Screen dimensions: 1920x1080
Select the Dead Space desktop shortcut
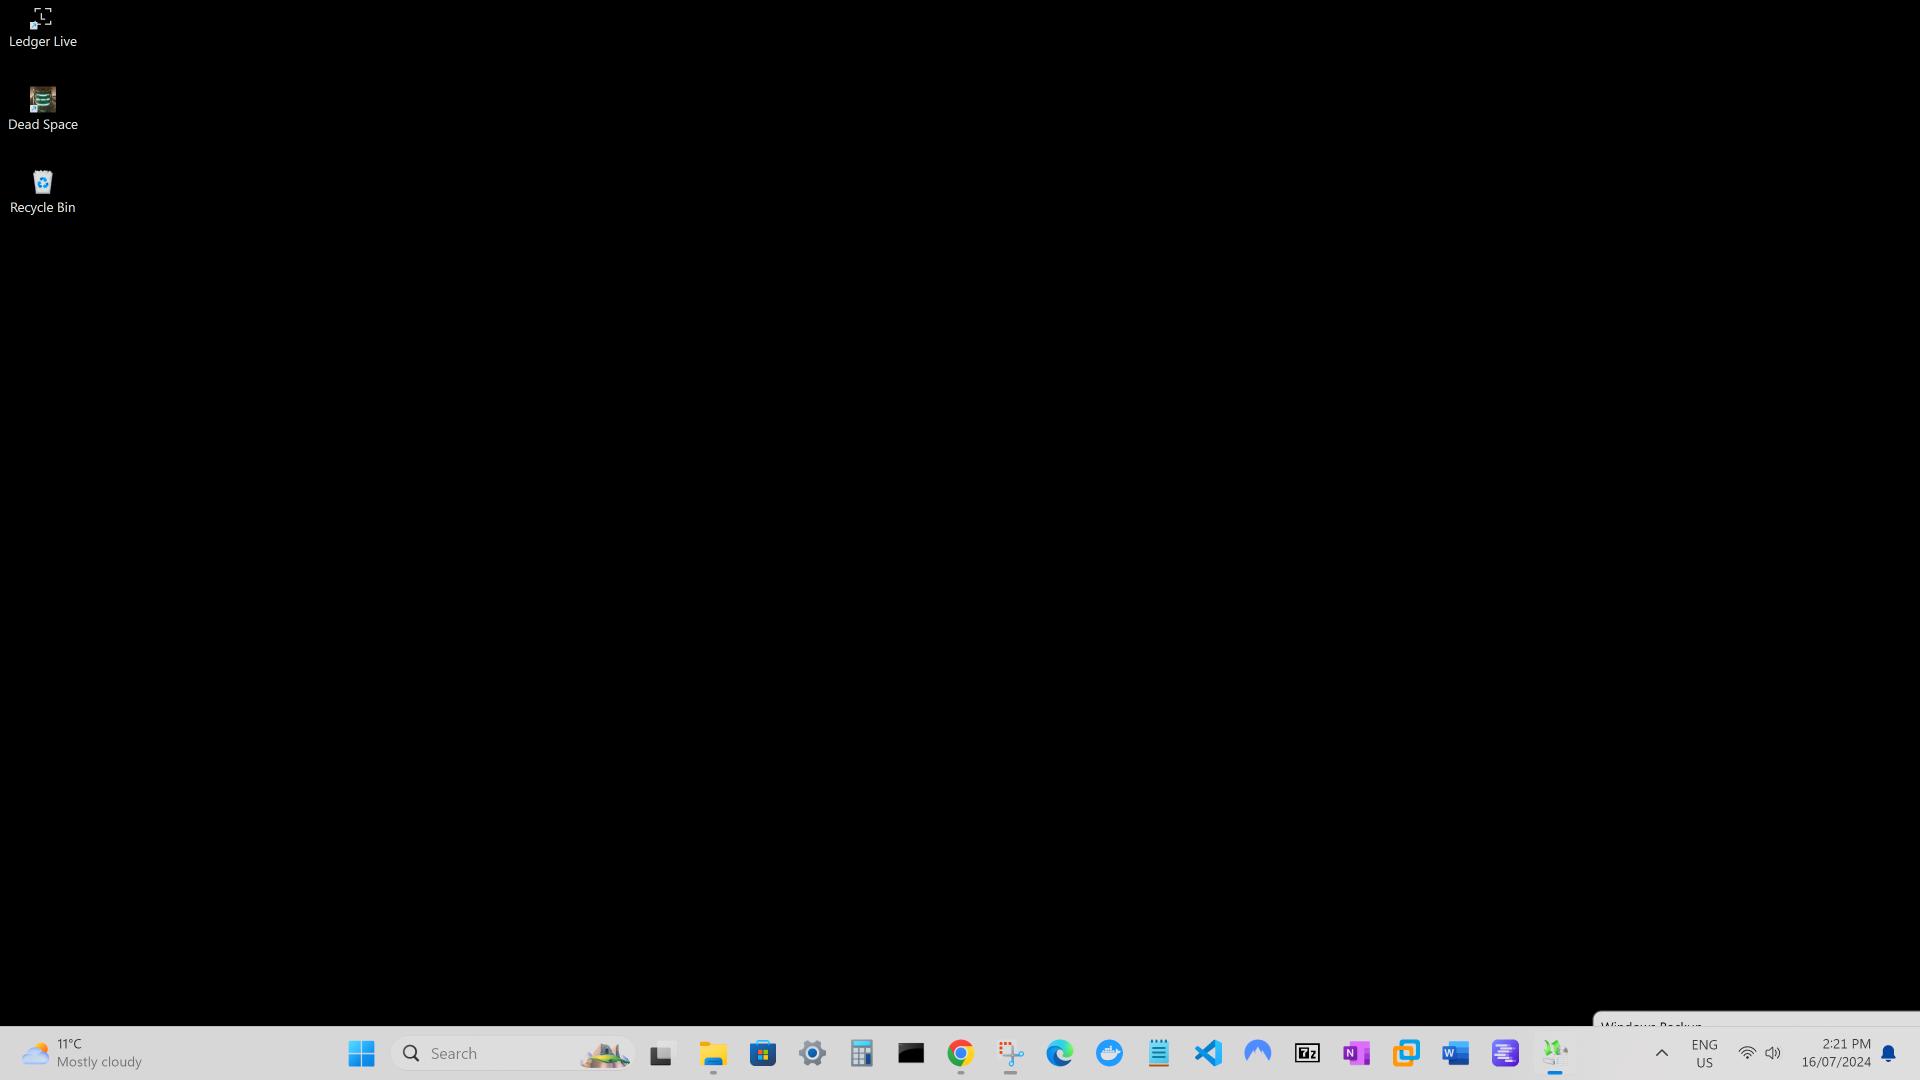click(x=42, y=110)
